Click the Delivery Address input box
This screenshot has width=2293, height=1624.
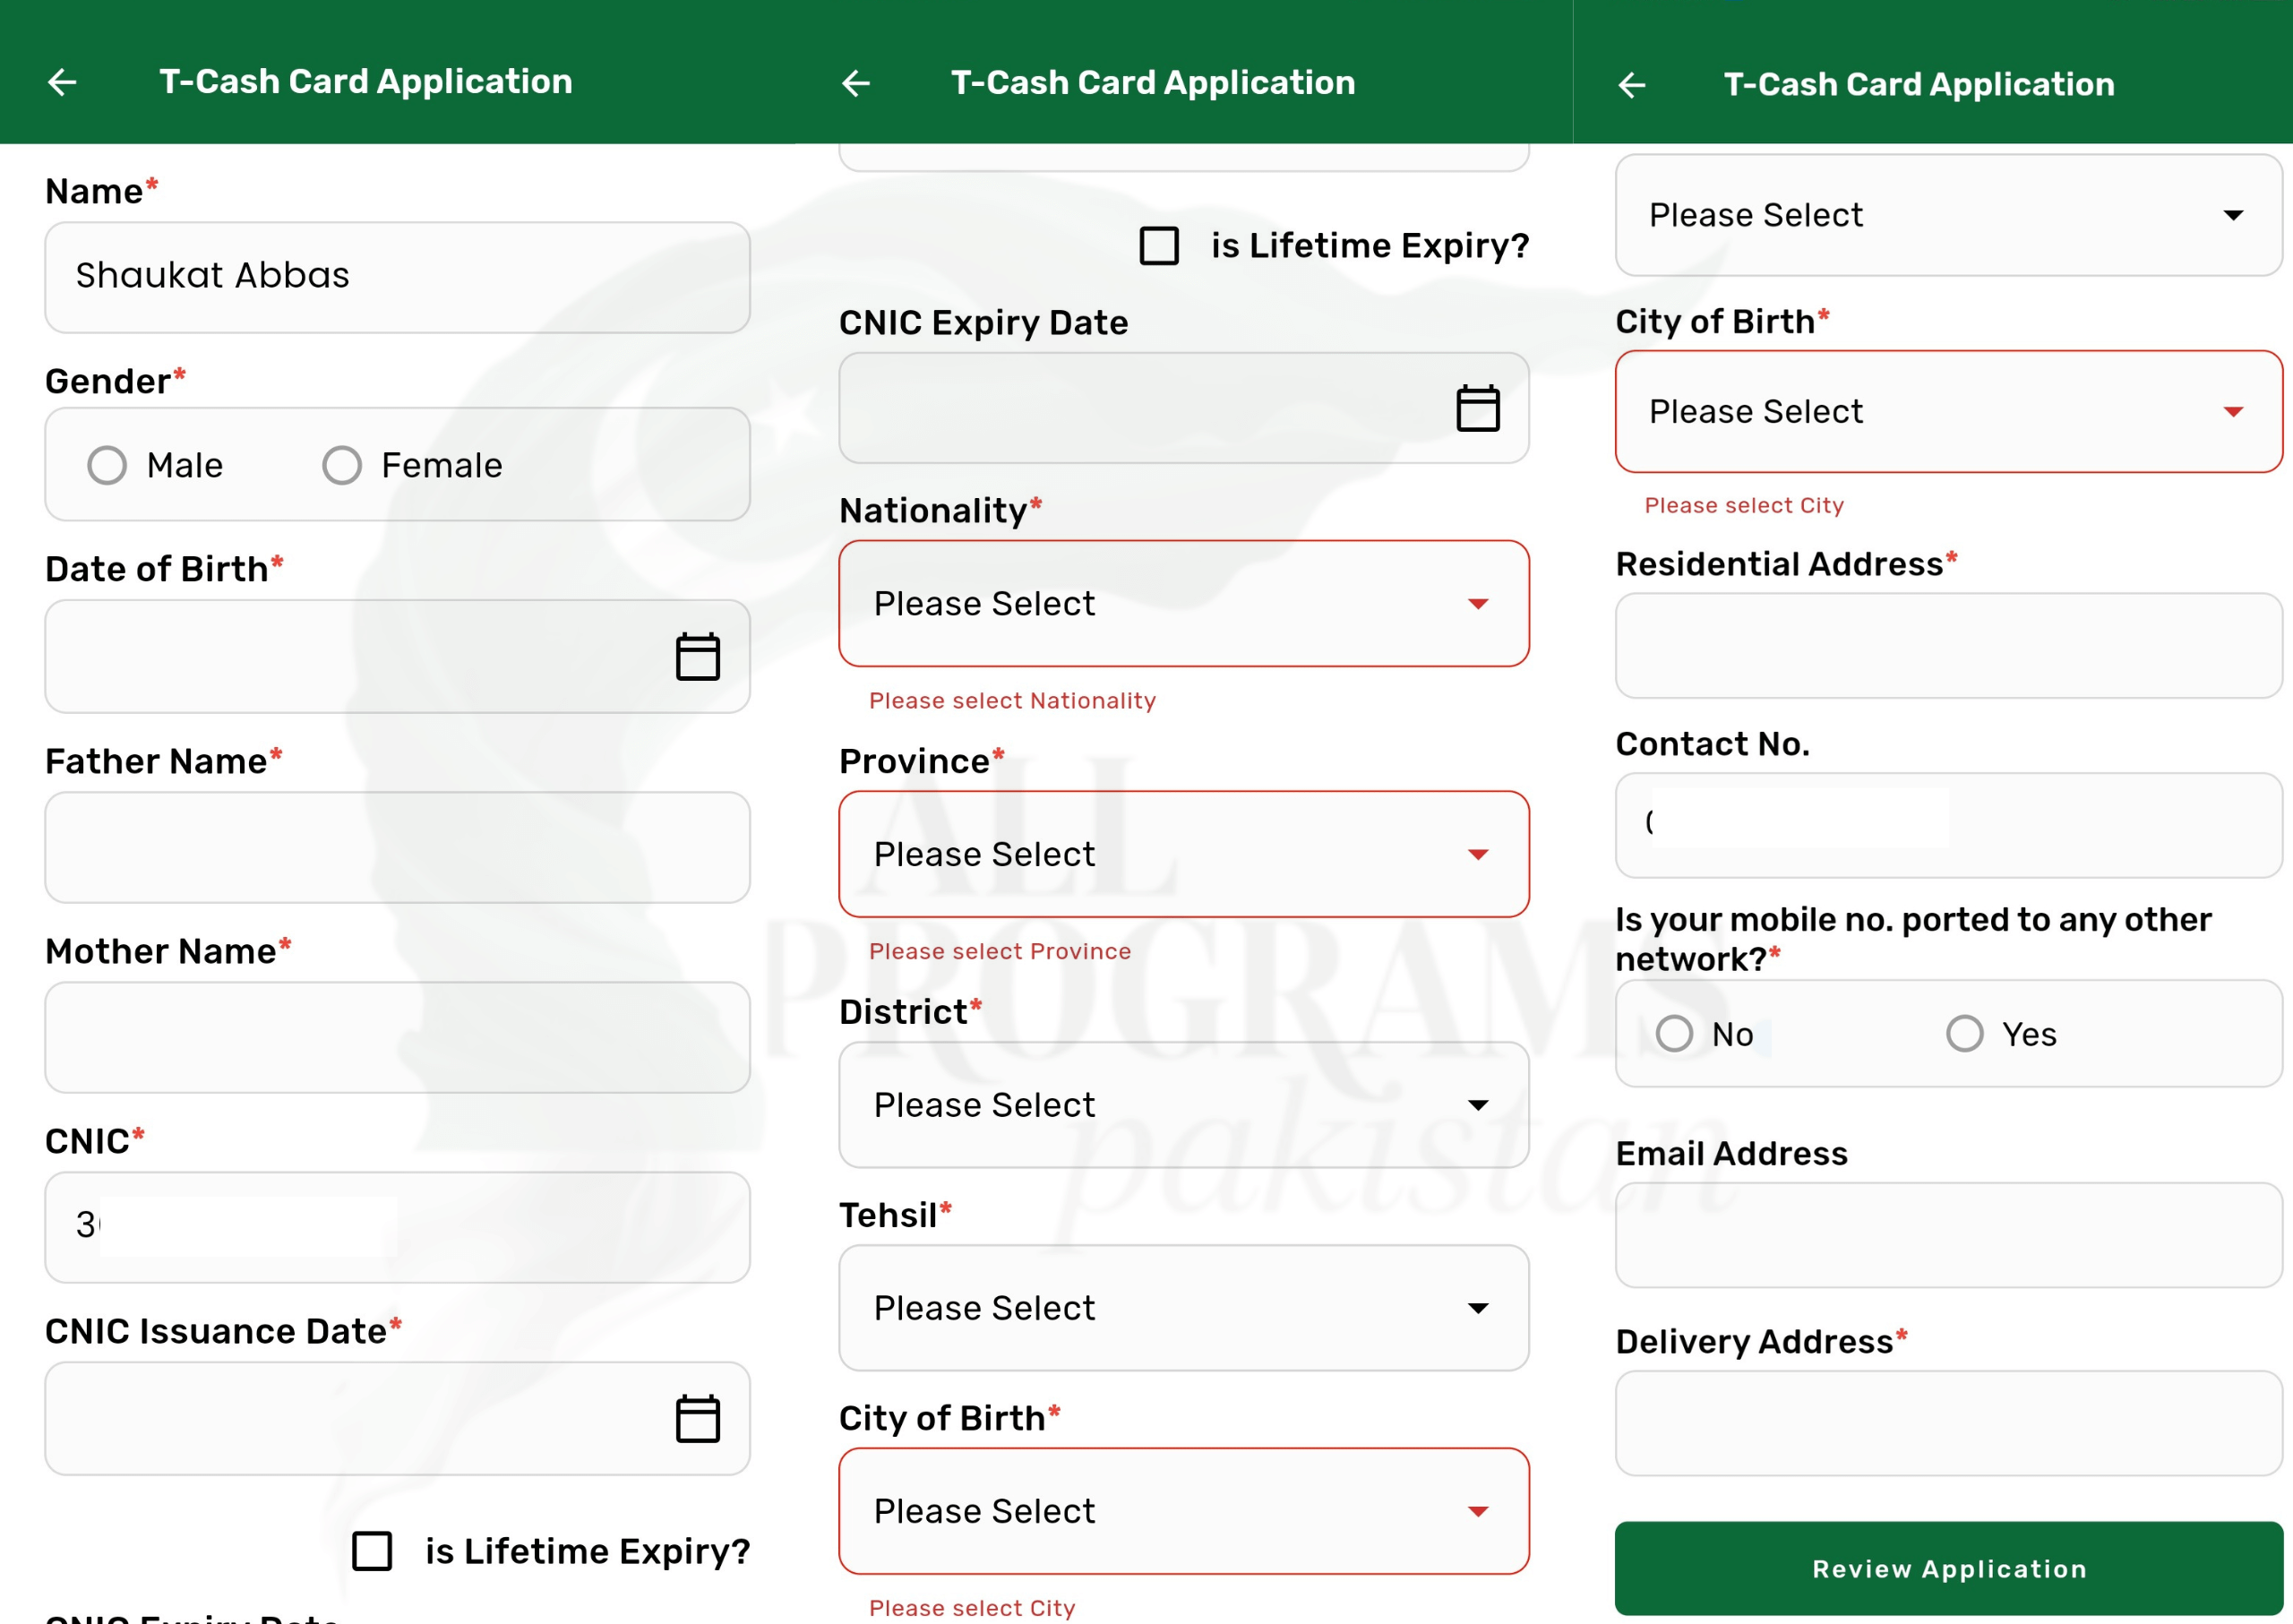[x=1947, y=1423]
